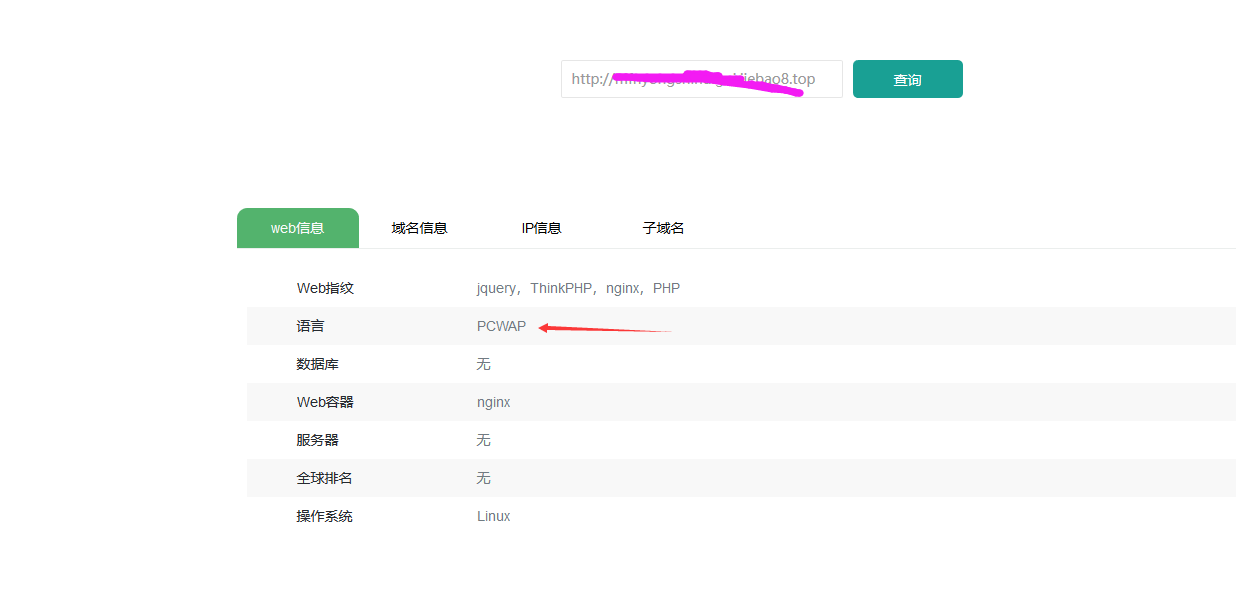The width and height of the screenshot is (1236, 613).
Task: Open the IP信息 tab
Action: [x=541, y=228]
